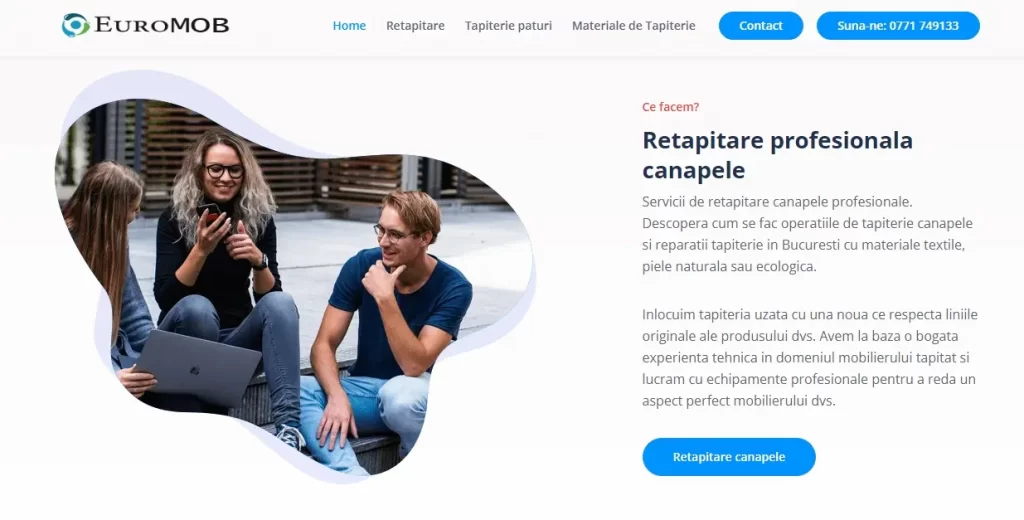Select Tapiterie paturi in navigation
Screen dimensions: 1024x520
508,25
